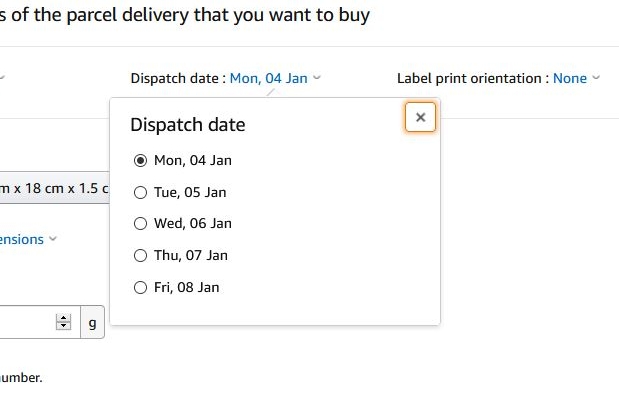Open the package dimensions dropdown box
The width and height of the screenshot is (619, 395).
pos(54,188)
